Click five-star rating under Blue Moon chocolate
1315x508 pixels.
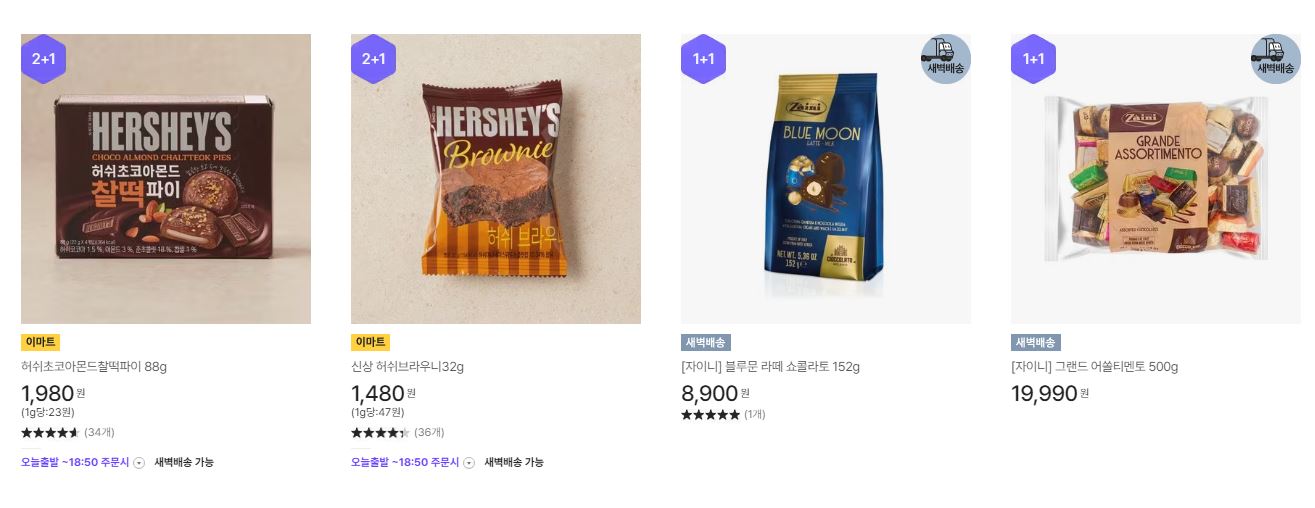point(710,415)
